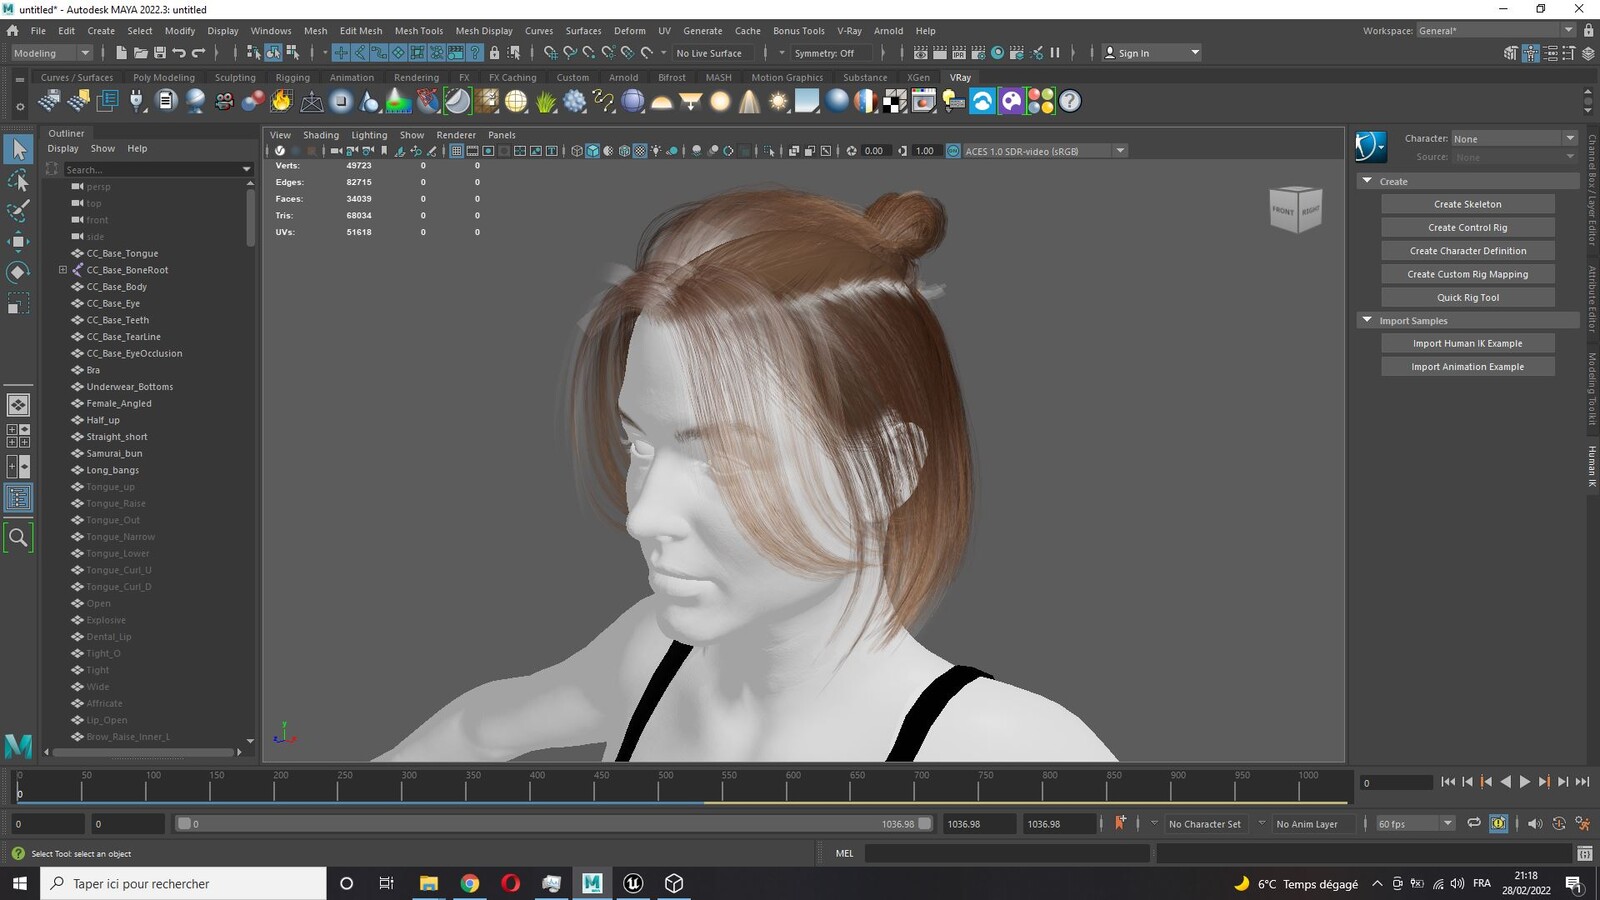Select Samurai_bun in the Outliner
This screenshot has height=900, width=1600.
[x=114, y=453]
